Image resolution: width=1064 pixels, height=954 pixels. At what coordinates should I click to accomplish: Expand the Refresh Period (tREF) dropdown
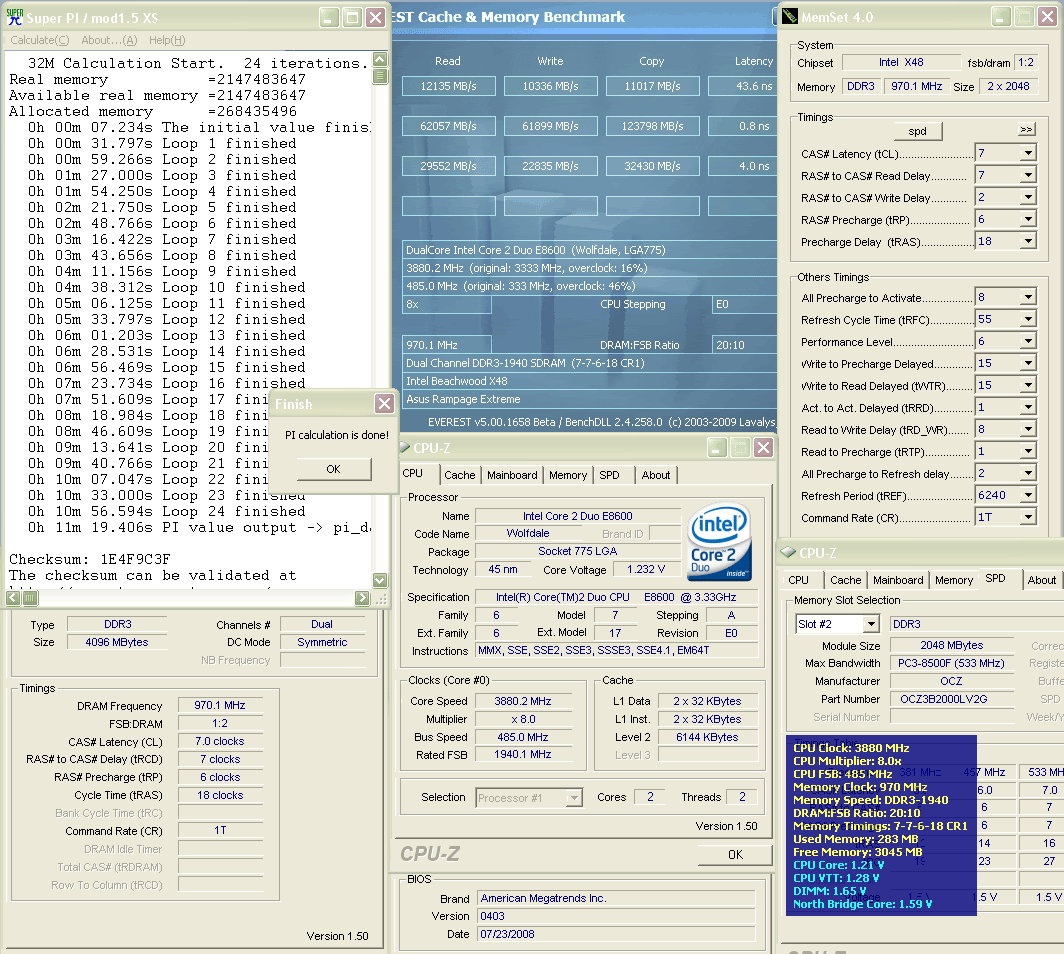coord(1028,495)
